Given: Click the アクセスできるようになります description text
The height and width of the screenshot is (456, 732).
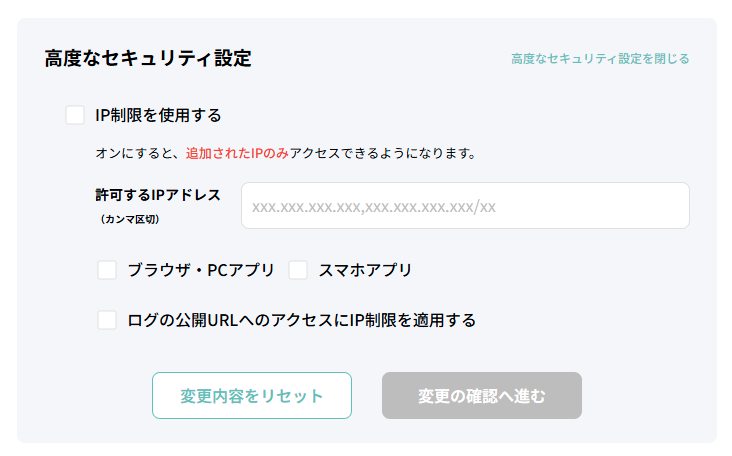Looking at the screenshot, I should (382, 154).
